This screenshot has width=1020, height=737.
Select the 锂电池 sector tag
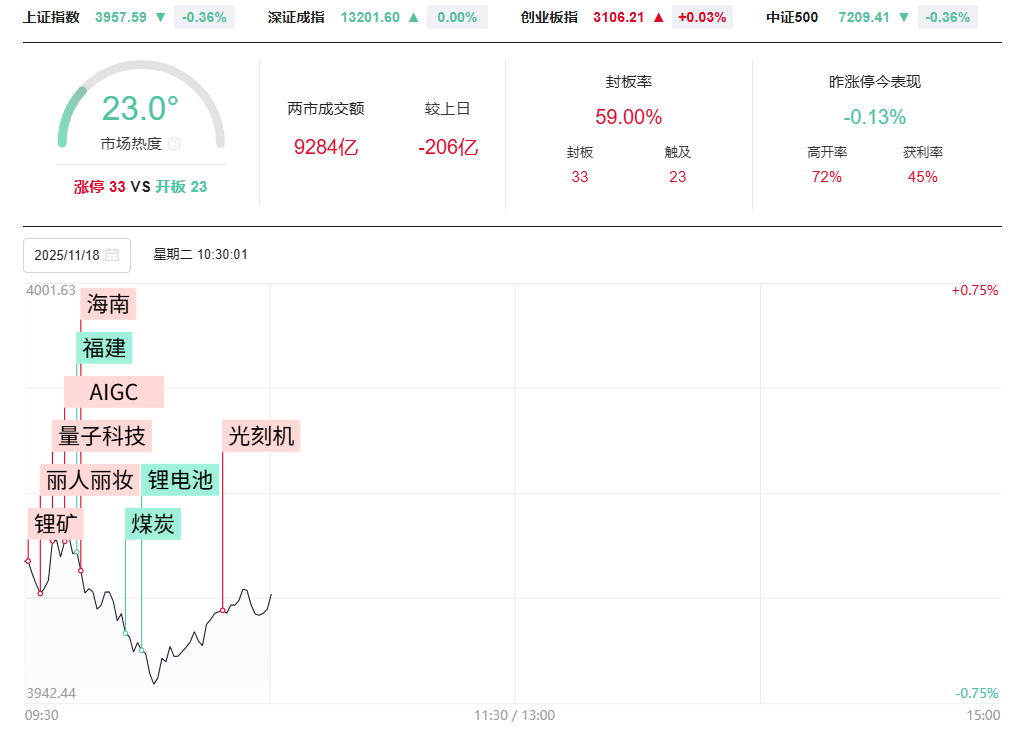tap(181, 480)
